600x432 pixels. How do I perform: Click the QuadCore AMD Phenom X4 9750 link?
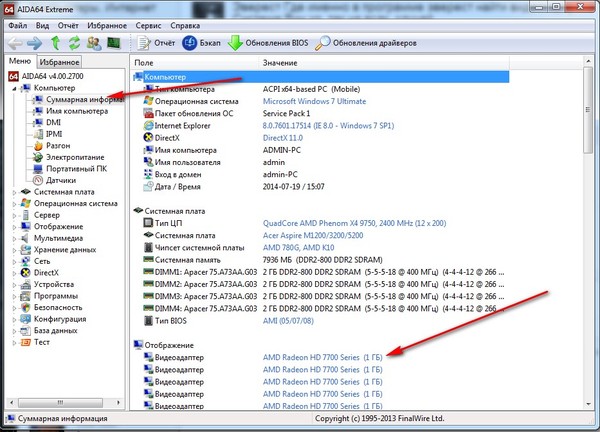341,222
